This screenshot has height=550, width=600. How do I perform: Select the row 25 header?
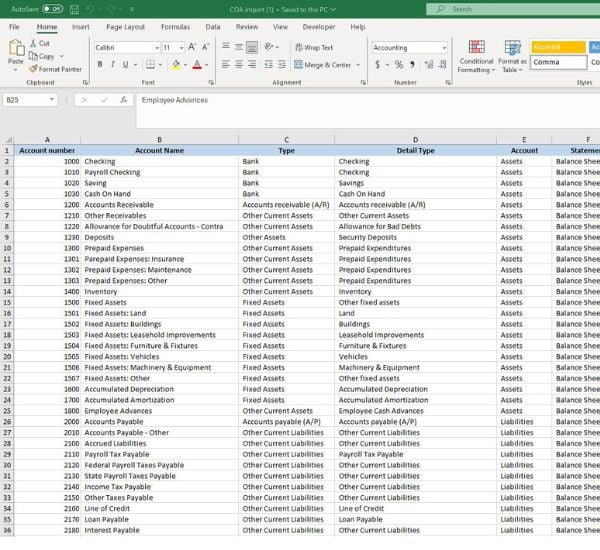[7, 411]
